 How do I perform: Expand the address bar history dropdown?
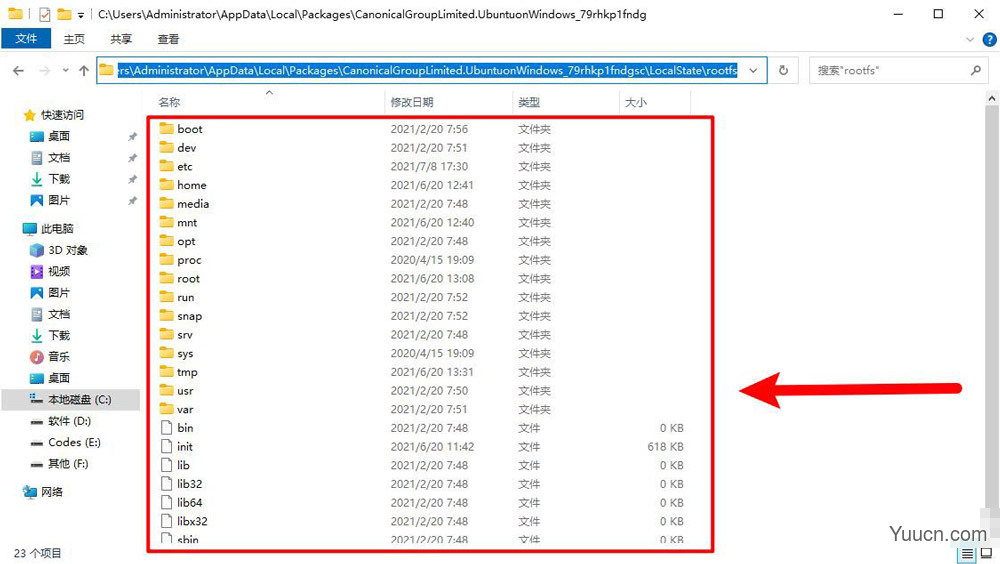(753, 70)
